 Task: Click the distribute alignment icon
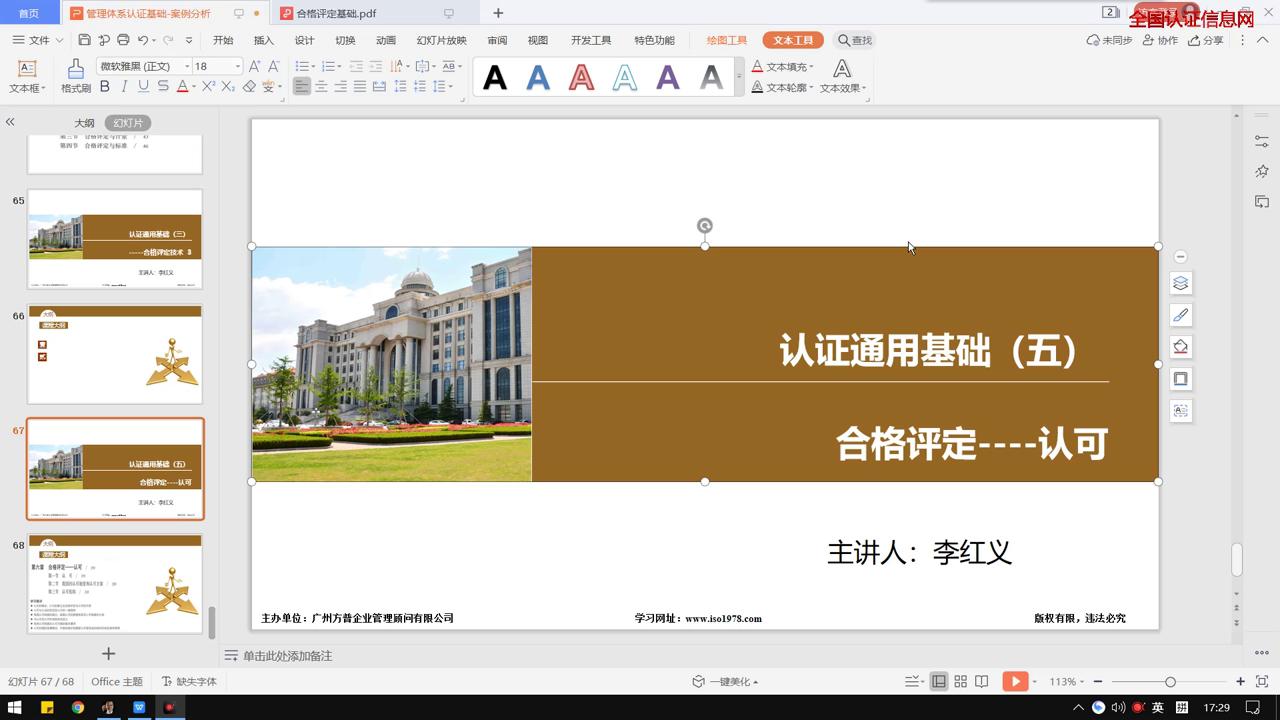click(379, 87)
